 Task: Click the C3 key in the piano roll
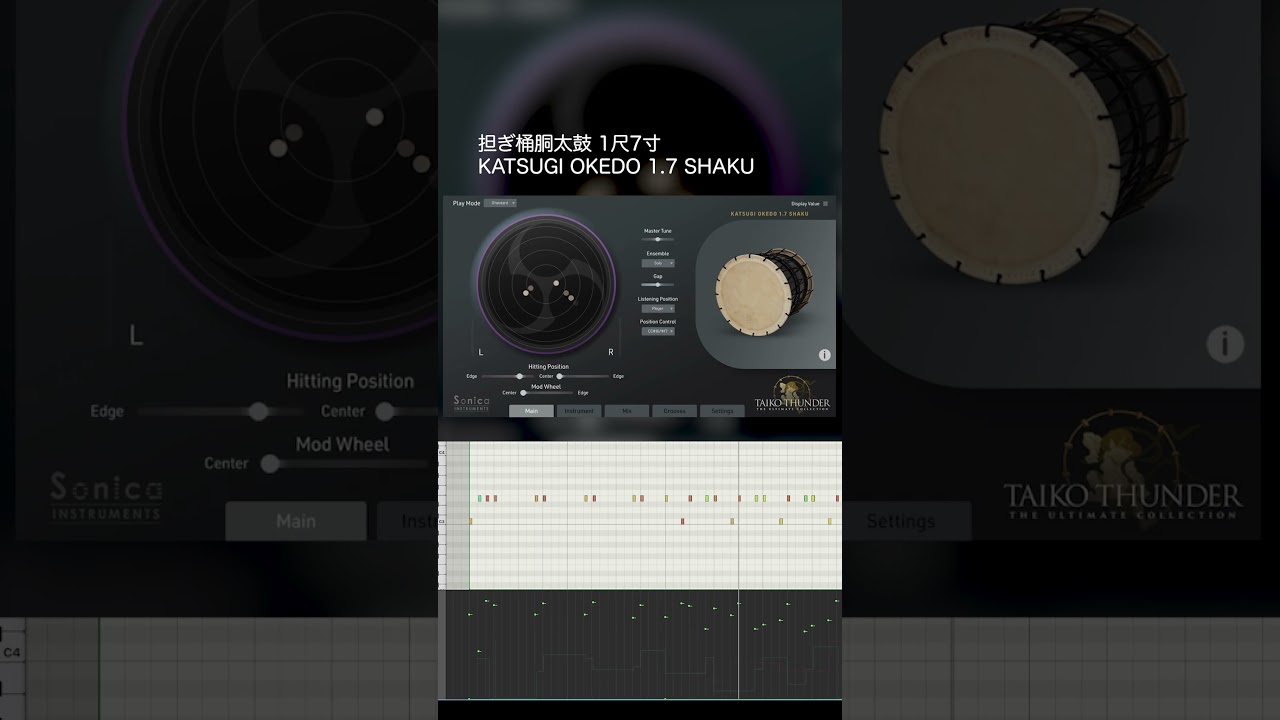tap(441, 521)
